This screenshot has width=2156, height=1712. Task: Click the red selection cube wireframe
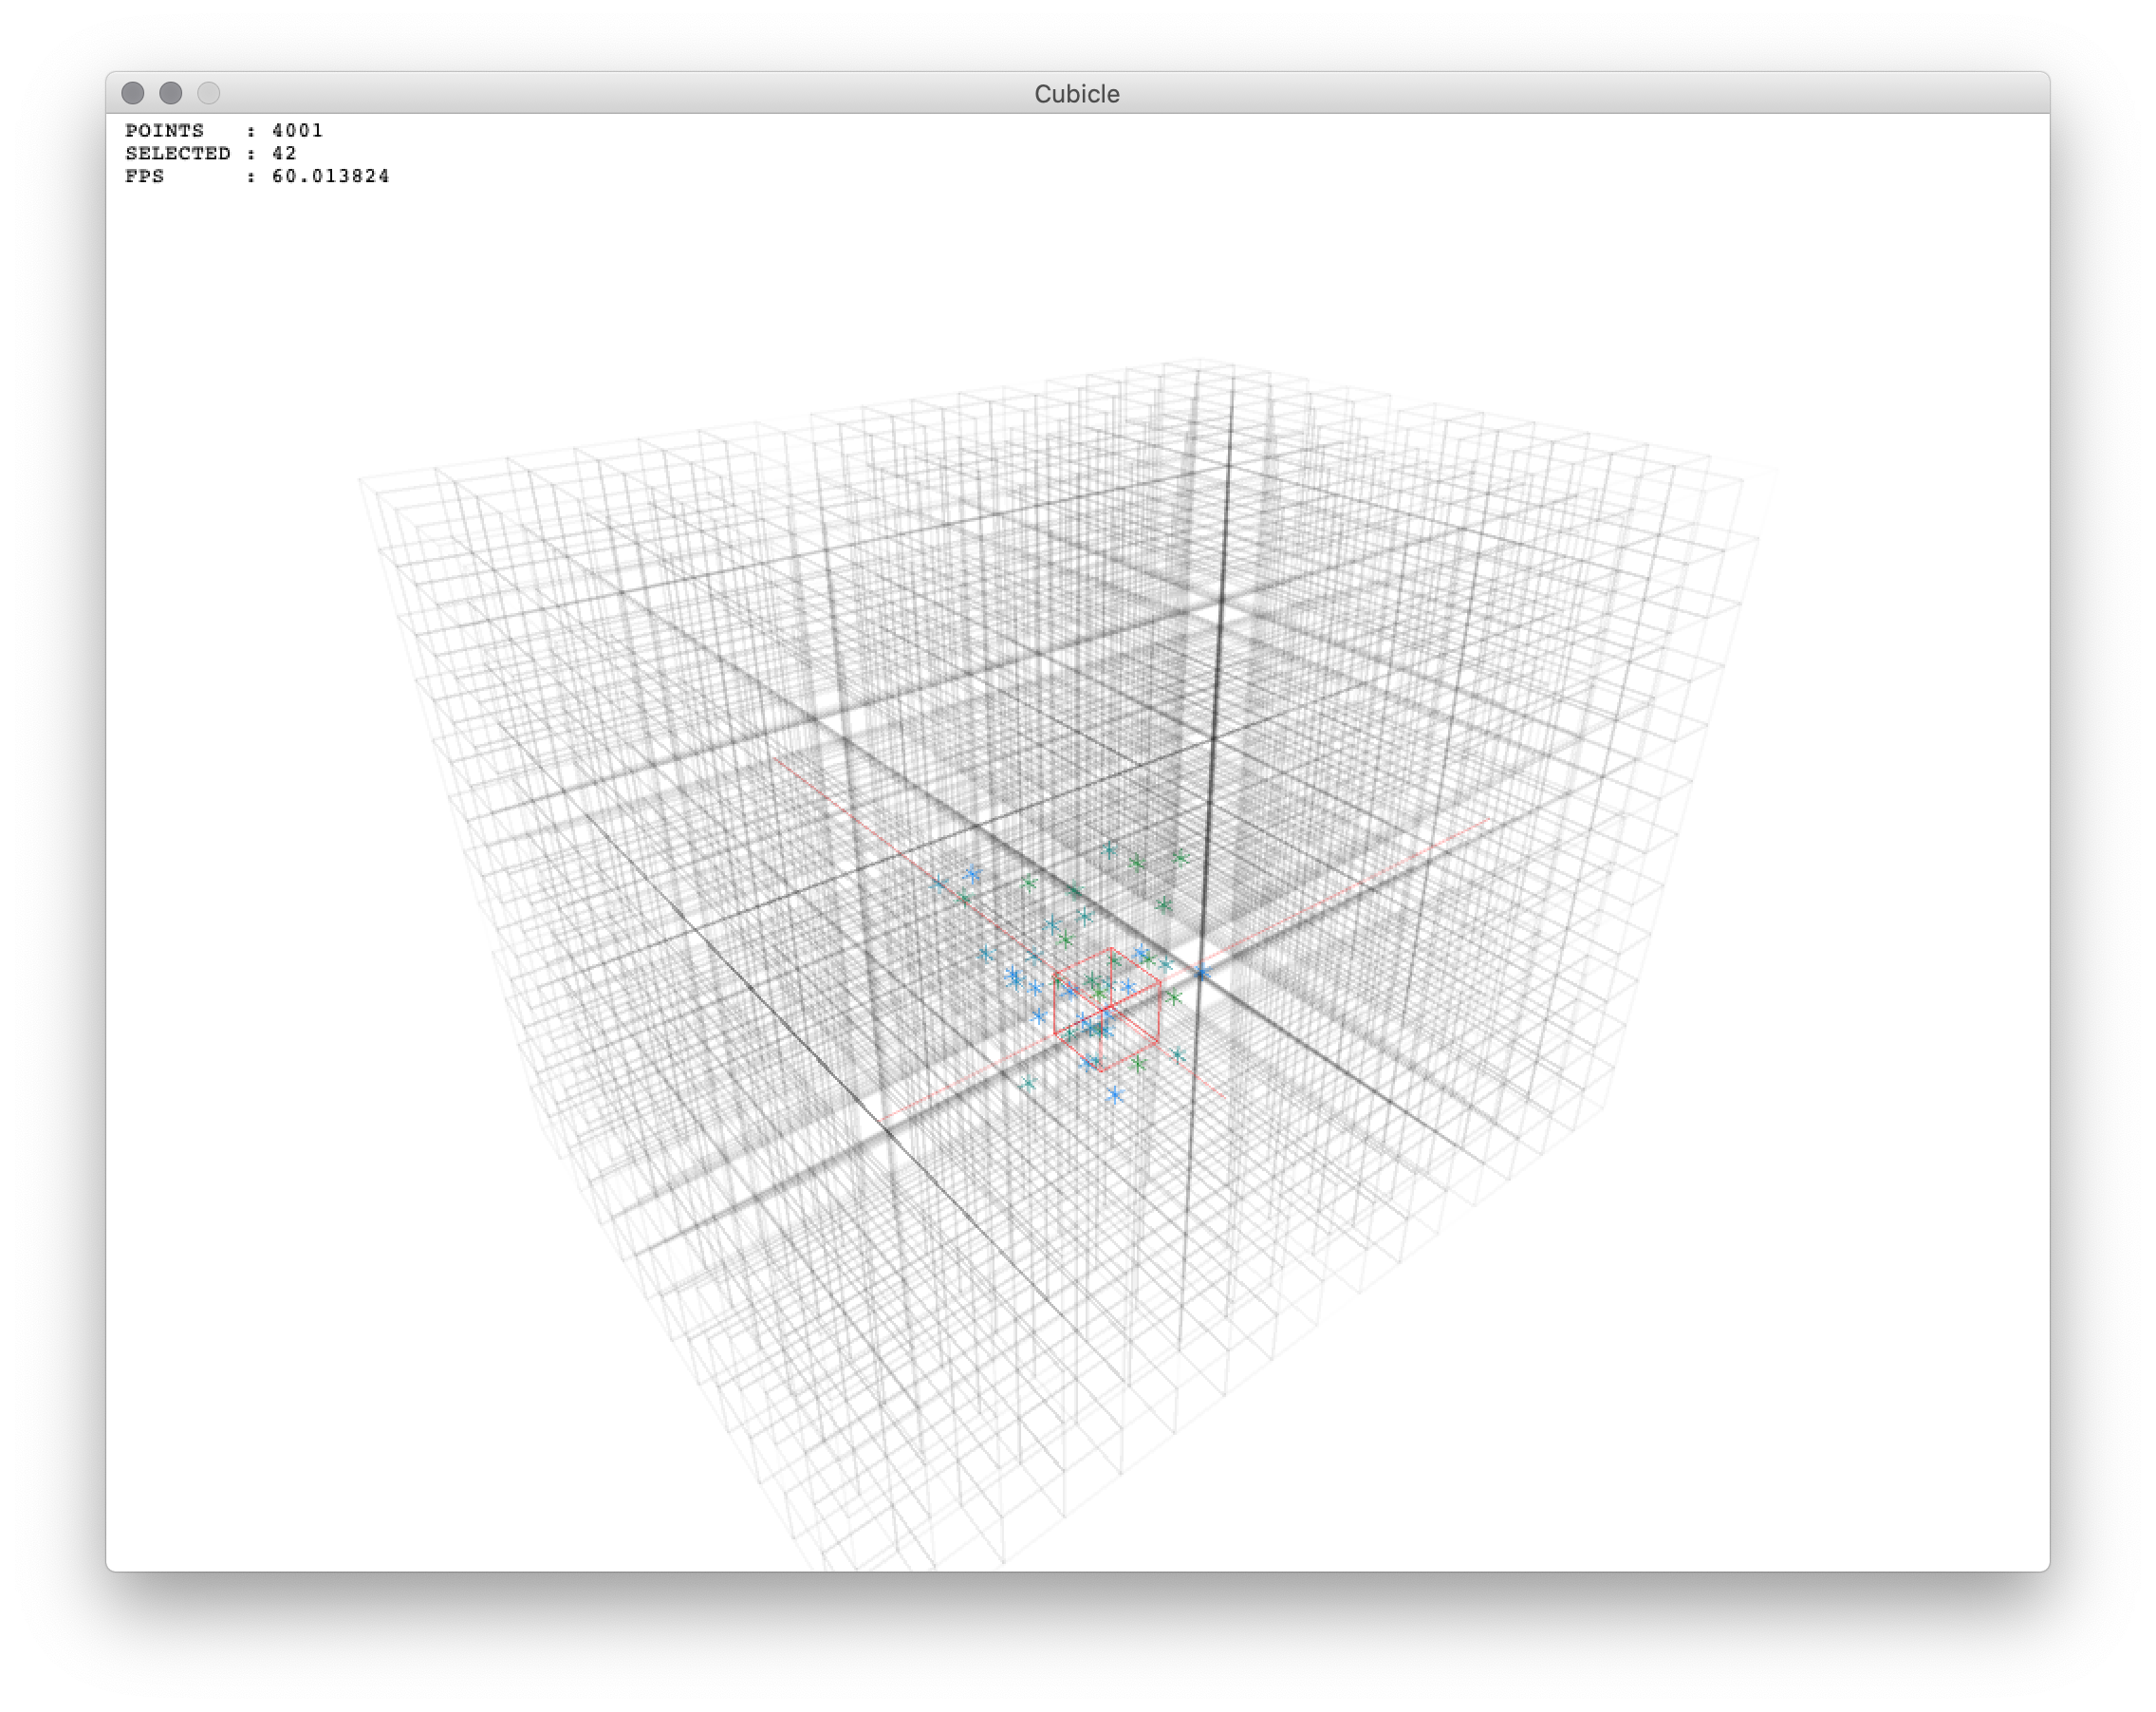[1107, 1010]
